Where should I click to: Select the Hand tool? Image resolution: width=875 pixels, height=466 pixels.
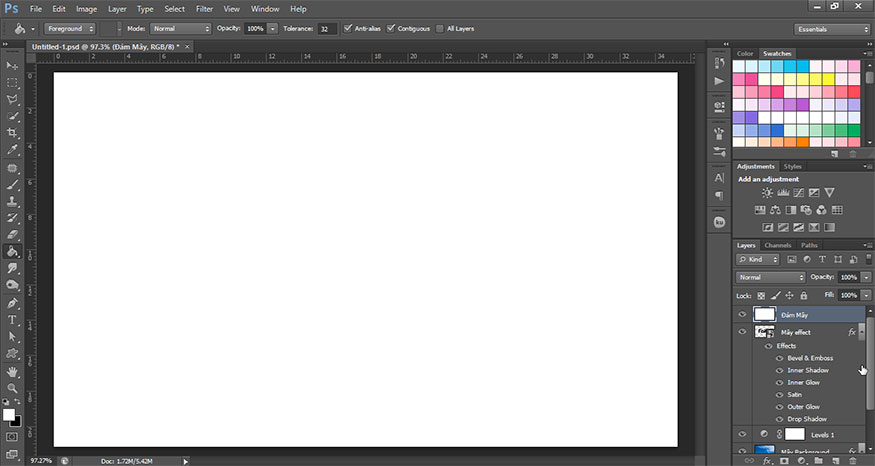(x=12, y=372)
